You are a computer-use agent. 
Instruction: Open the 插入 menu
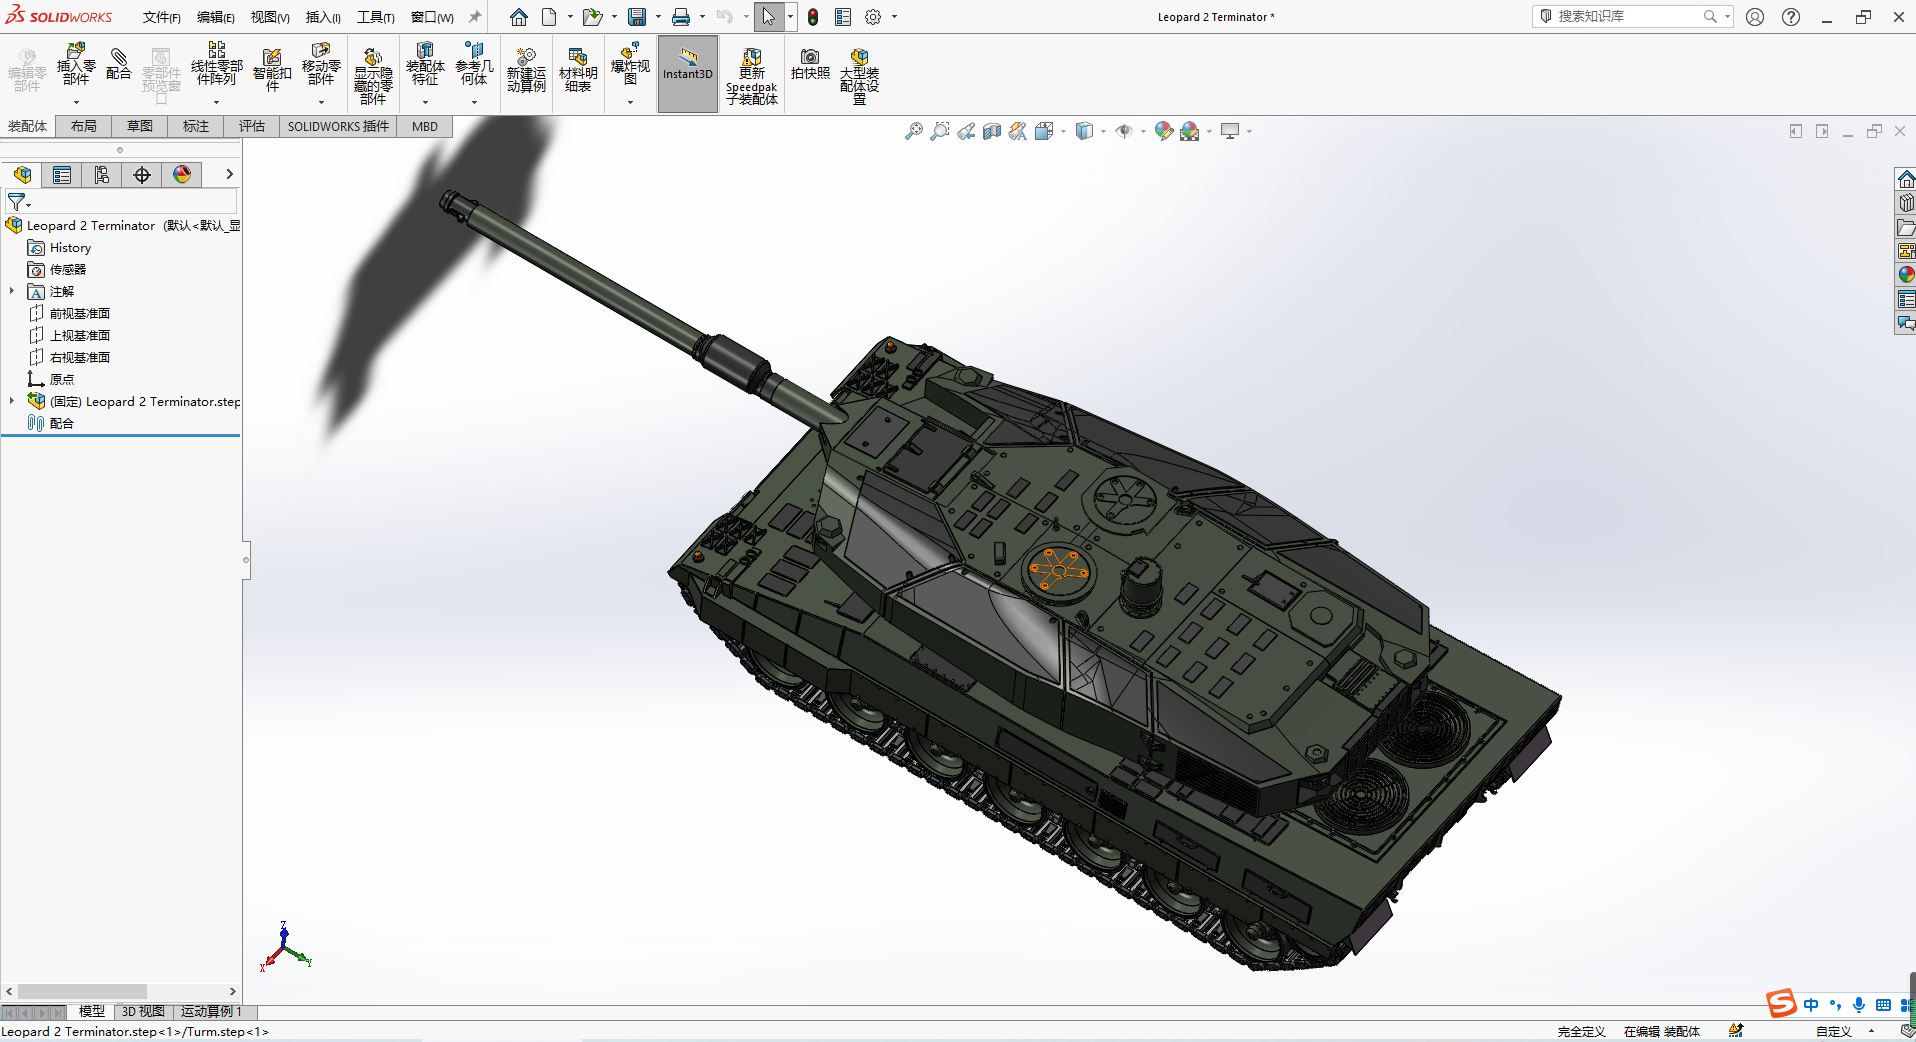pos(323,17)
